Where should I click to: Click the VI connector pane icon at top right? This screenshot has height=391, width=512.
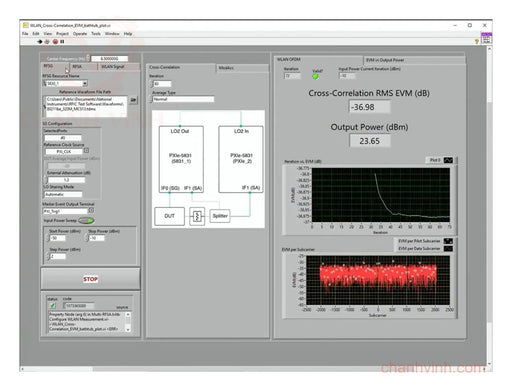point(486,38)
